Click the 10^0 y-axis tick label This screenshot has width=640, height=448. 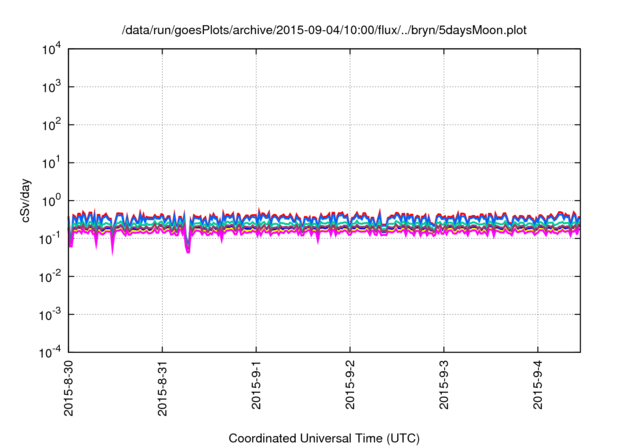(51, 201)
